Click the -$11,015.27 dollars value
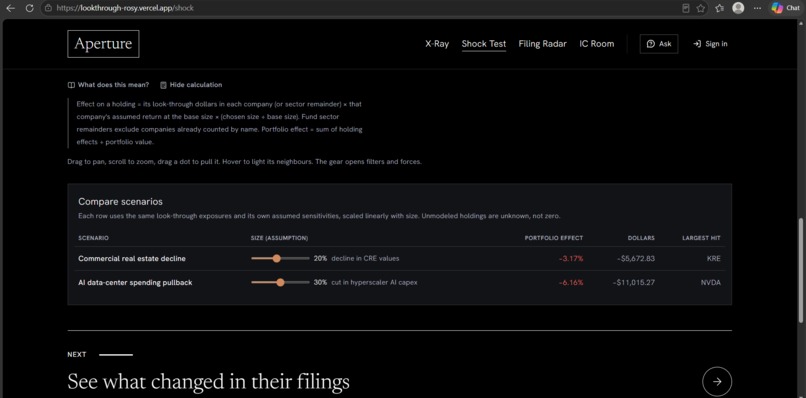 [x=634, y=282]
